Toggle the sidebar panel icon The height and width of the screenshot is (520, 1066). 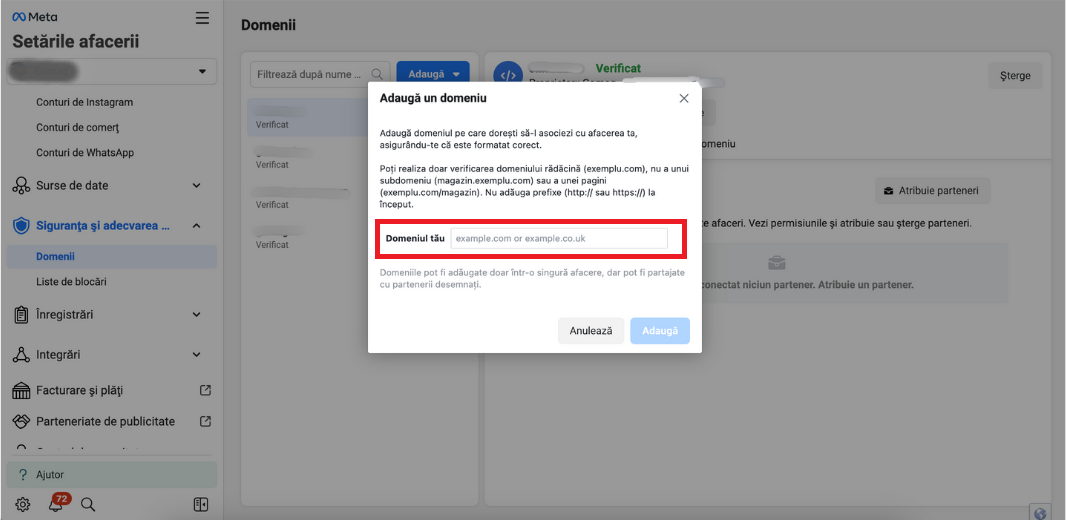coord(201,505)
